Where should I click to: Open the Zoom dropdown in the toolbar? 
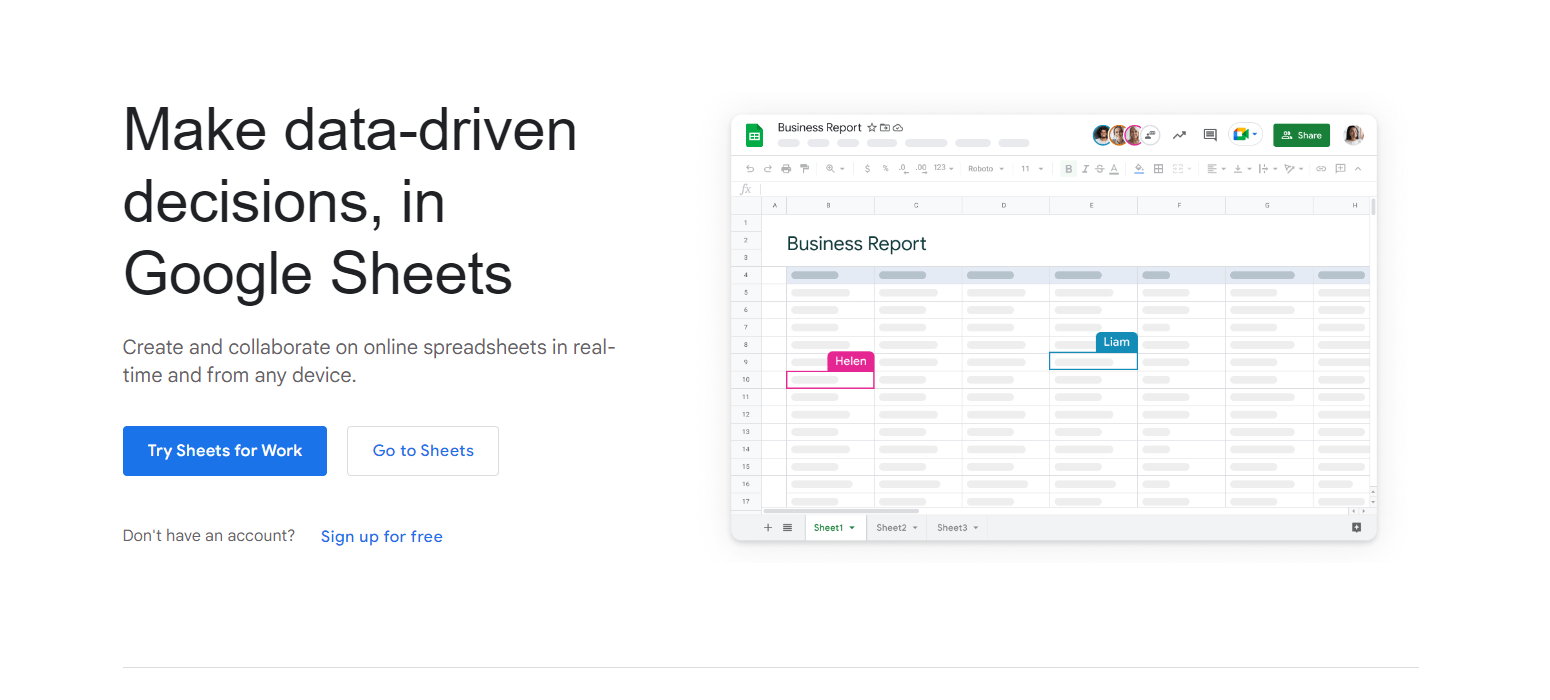pos(835,169)
